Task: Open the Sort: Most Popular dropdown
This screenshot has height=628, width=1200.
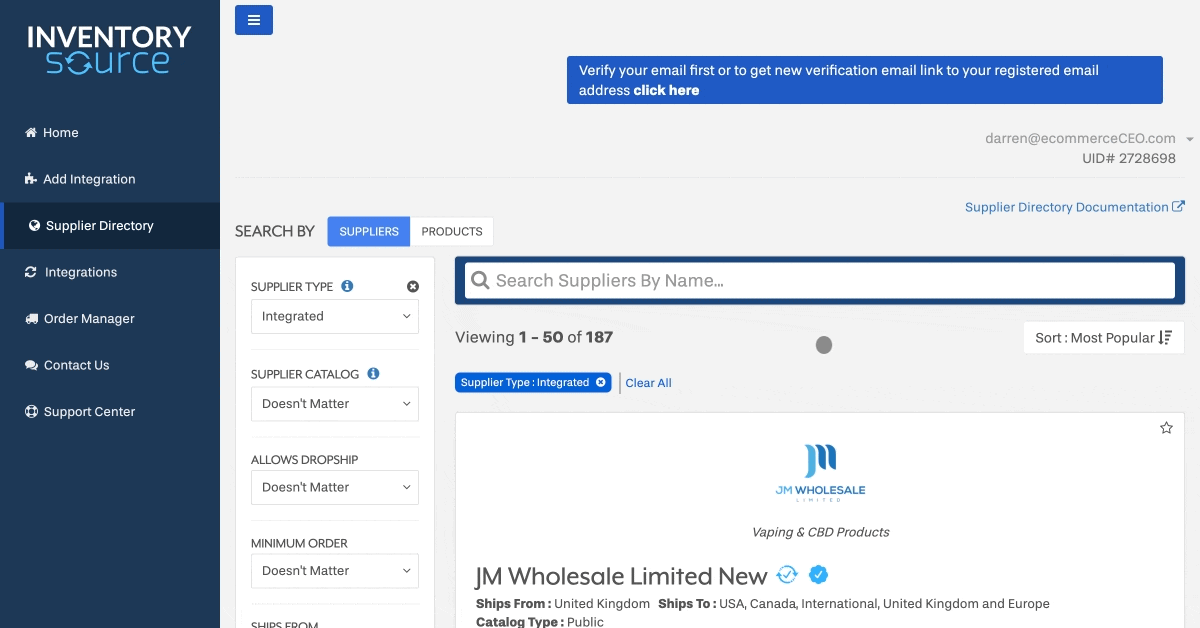Action: 1104,338
